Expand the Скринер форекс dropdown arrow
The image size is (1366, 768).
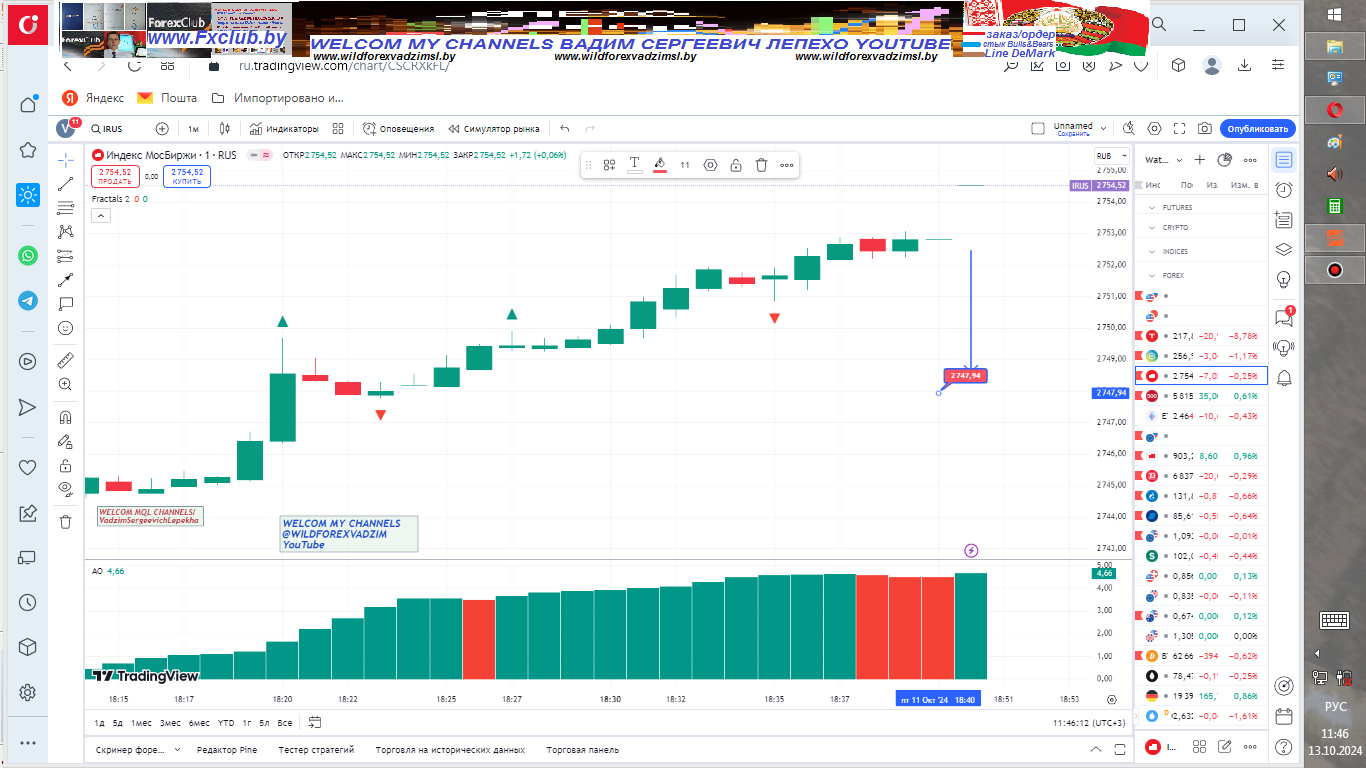coord(177,749)
